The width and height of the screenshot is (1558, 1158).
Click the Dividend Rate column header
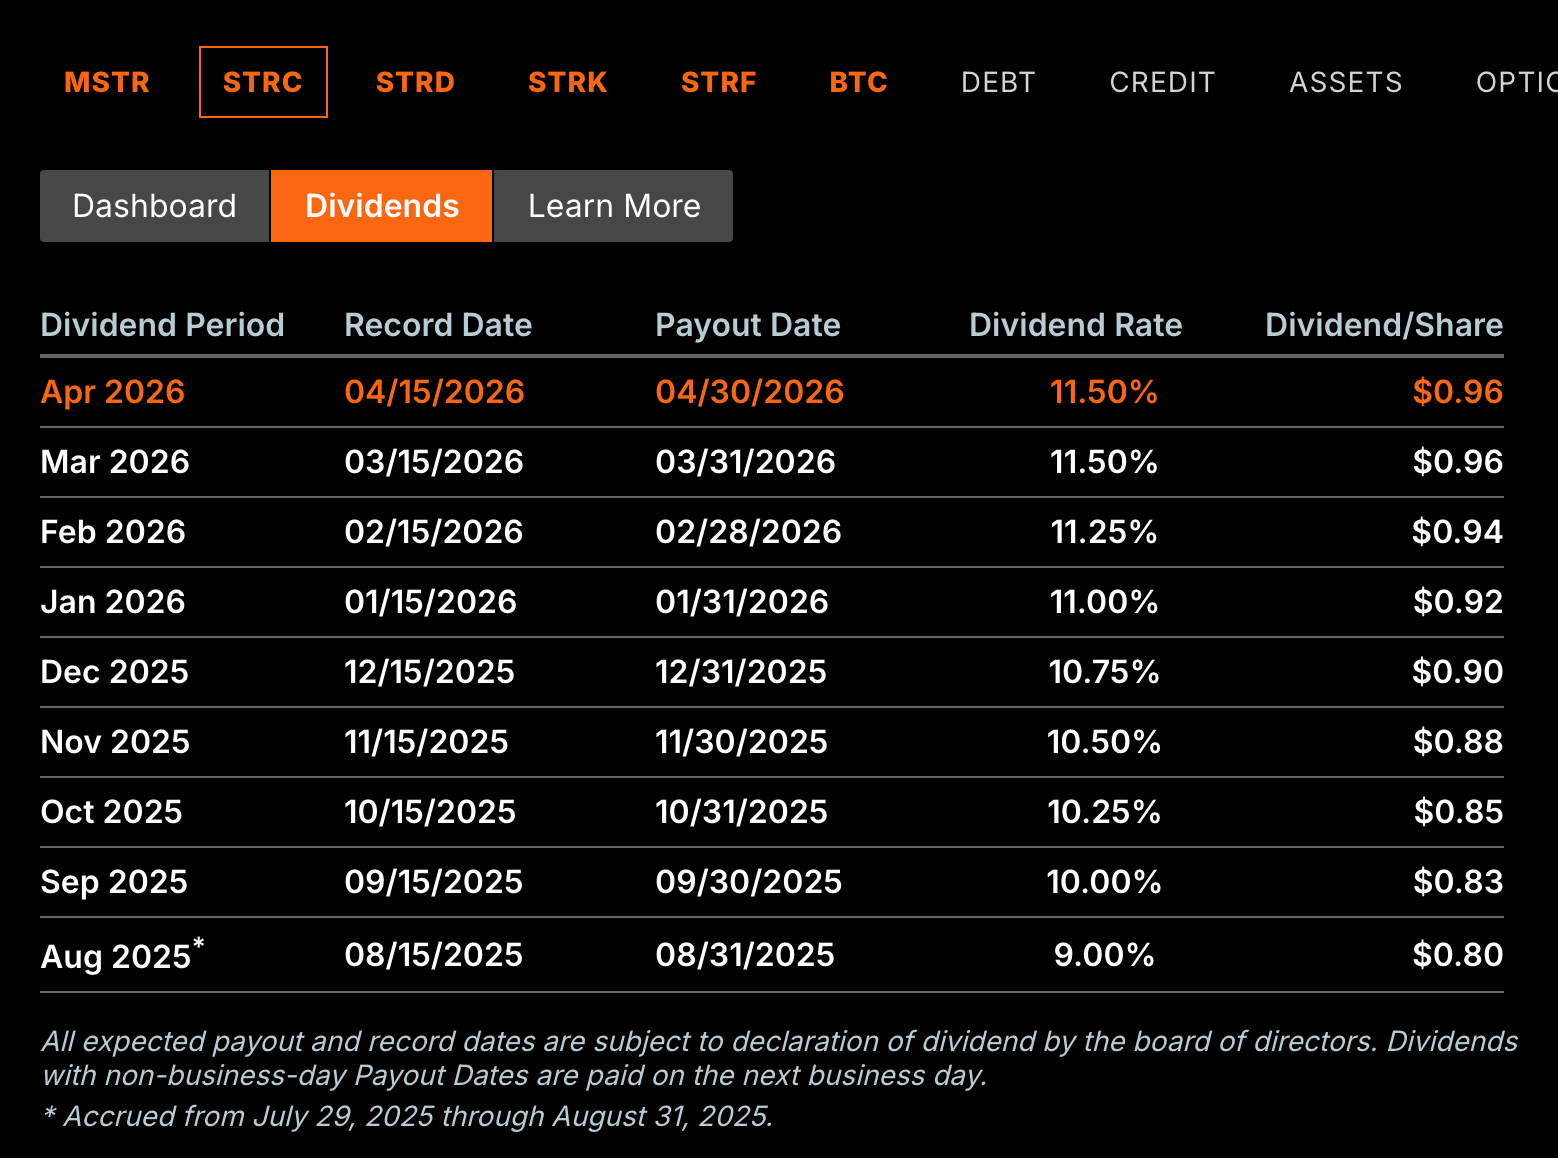[1076, 325]
